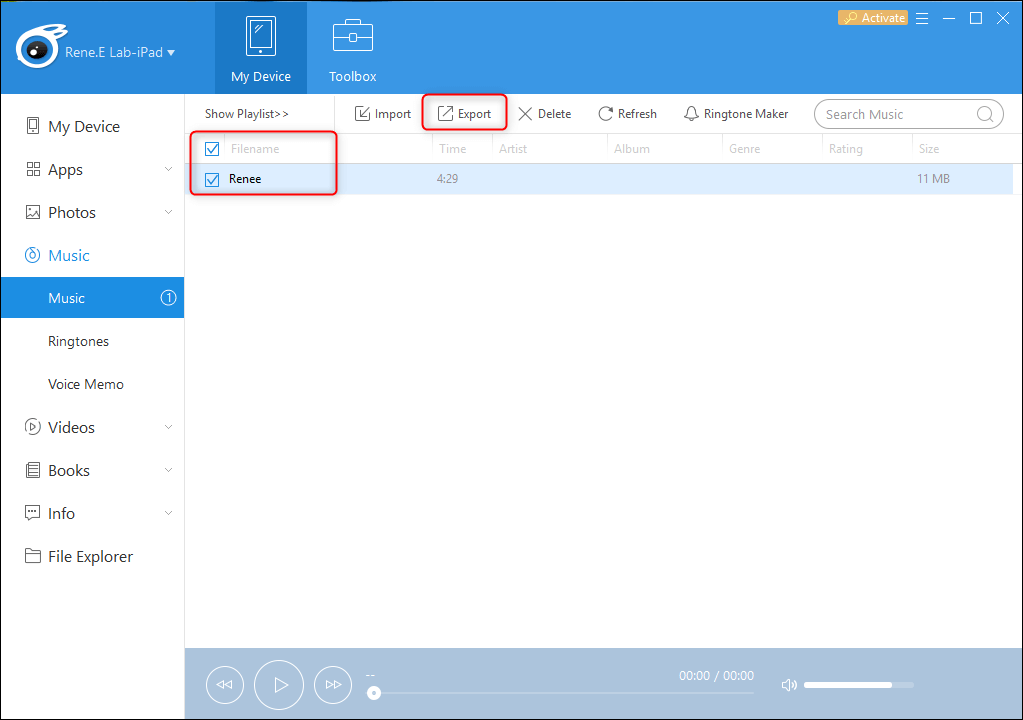Toggle the select-all Filename checkbox
The width and height of the screenshot is (1023, 720).
pos(212,149)
